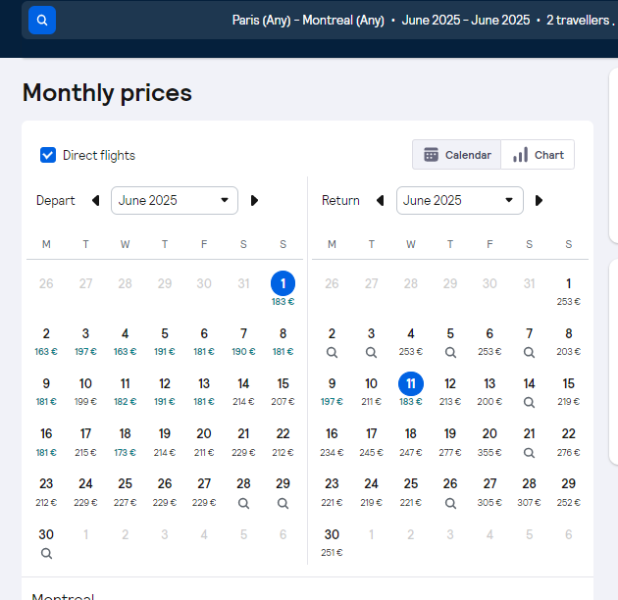Choose depart June 4 at 163 €
Viewport: 618px width, 600px height.
click(x=125, y=341)
